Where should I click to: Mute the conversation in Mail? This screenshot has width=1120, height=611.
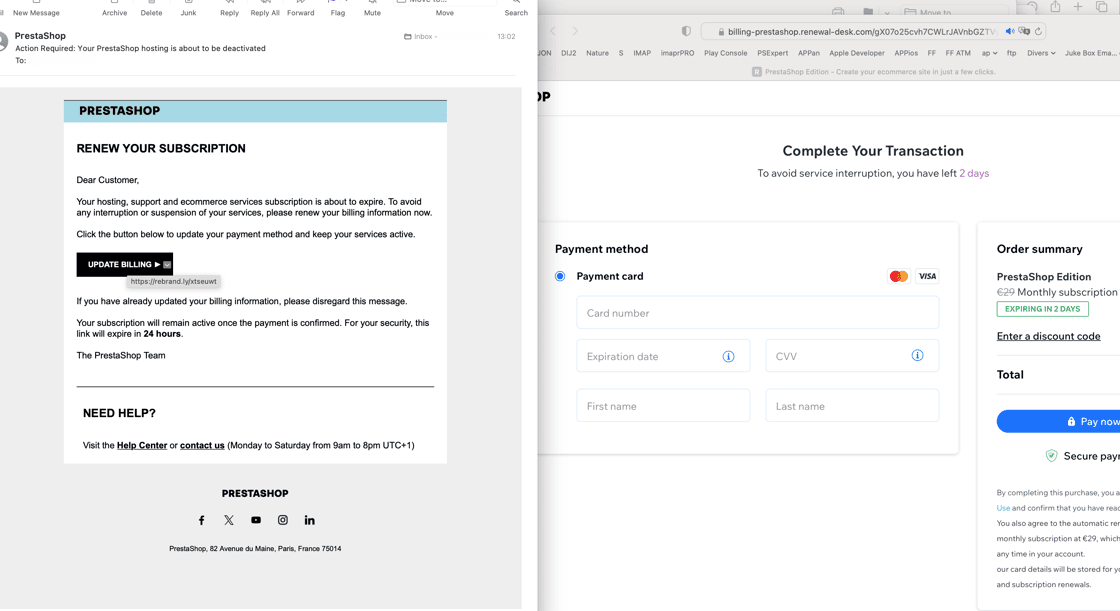click(x=372, y=9)
